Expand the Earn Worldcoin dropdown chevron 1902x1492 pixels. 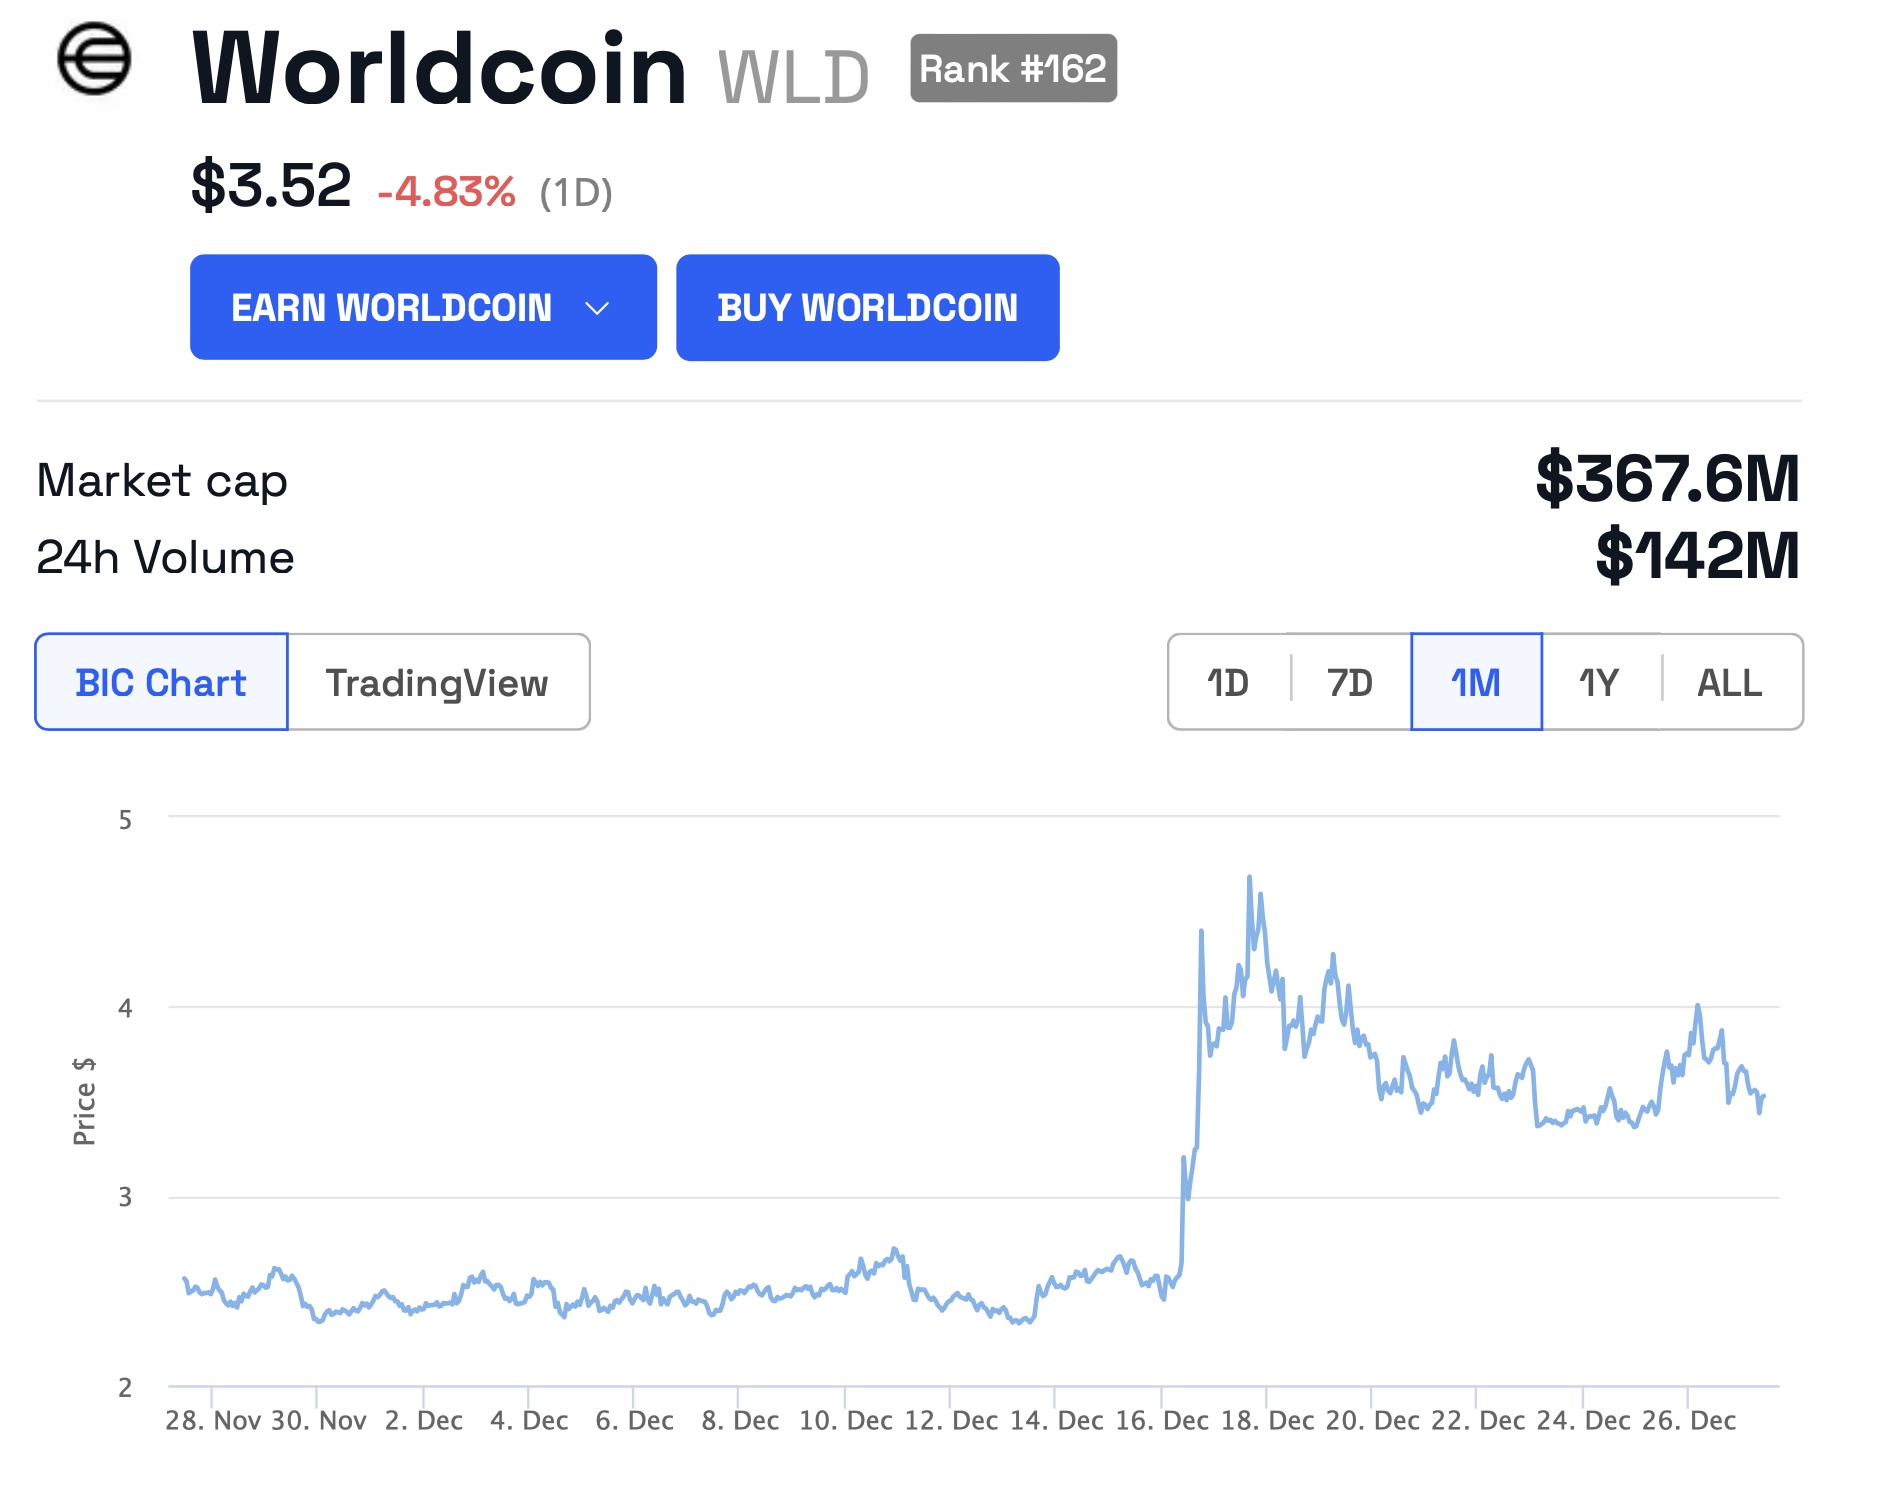click(597, 308)
